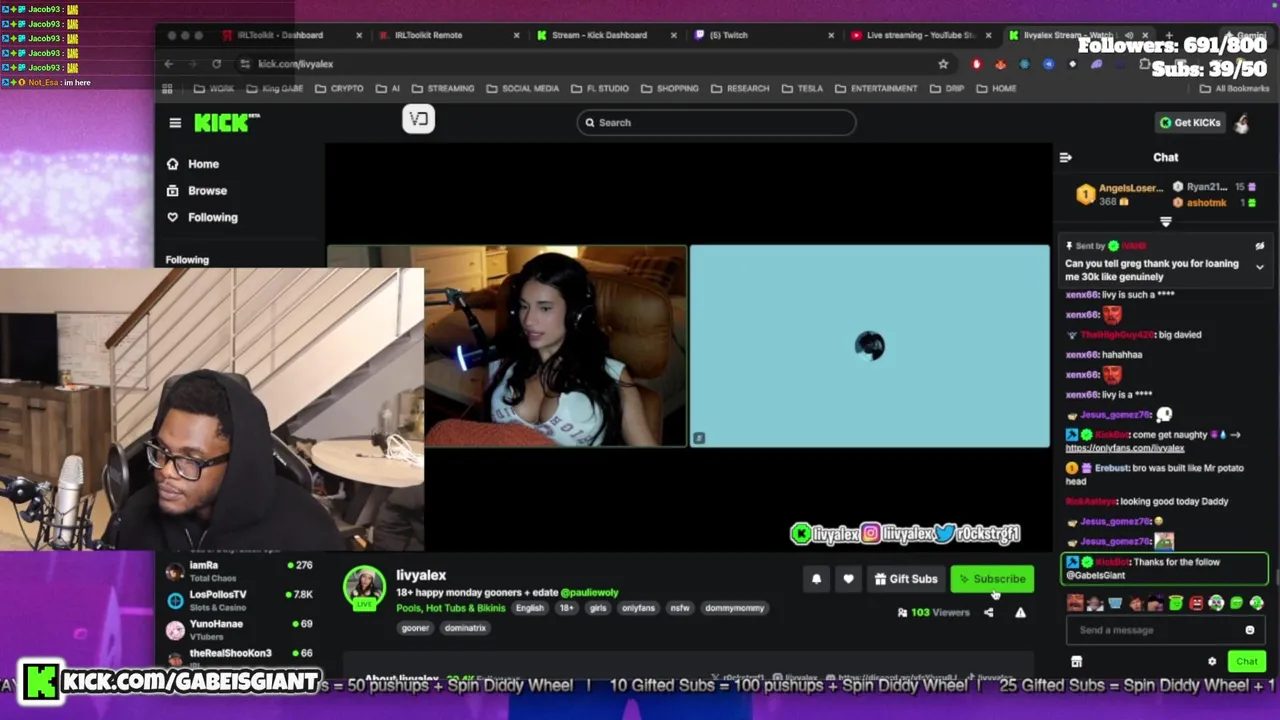This screenshot has width=1280, height=720.
Task: Click the site info icon in address bar
Action: point(245,64)
